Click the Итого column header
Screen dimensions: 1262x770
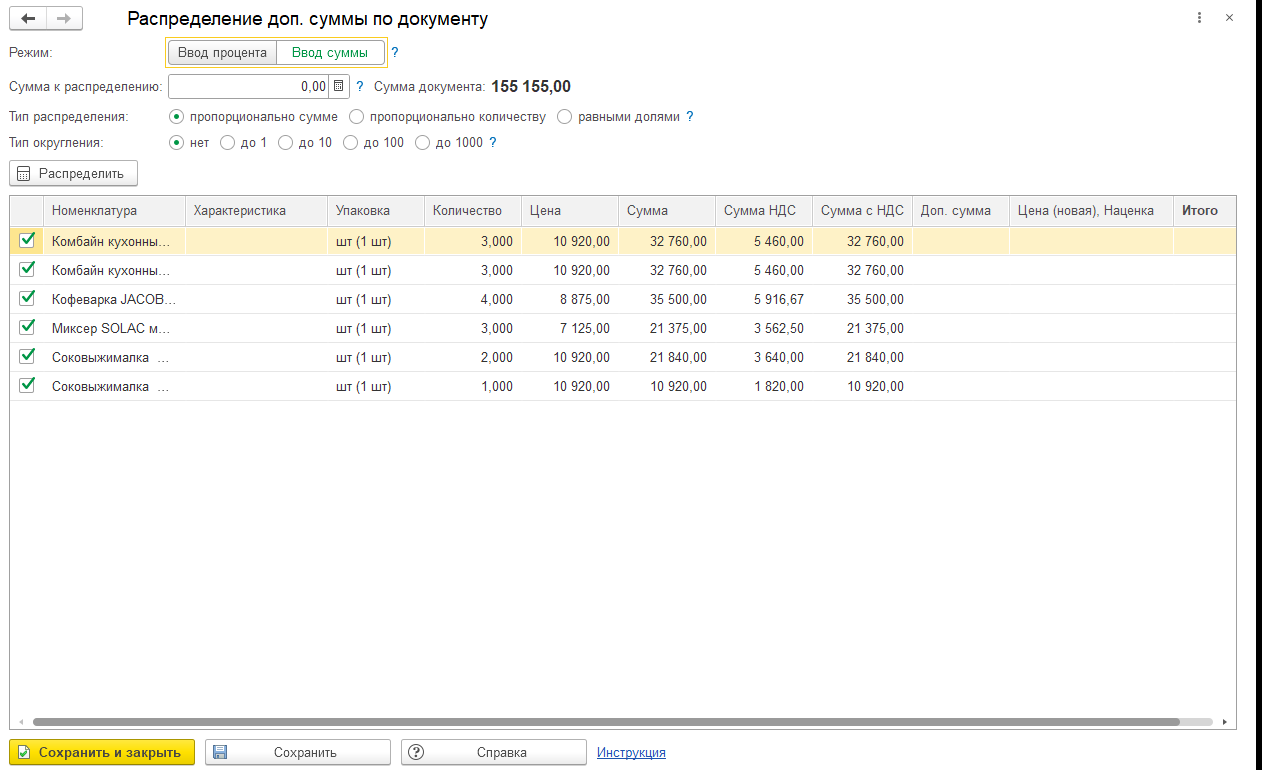click(x=1204, y=211)
